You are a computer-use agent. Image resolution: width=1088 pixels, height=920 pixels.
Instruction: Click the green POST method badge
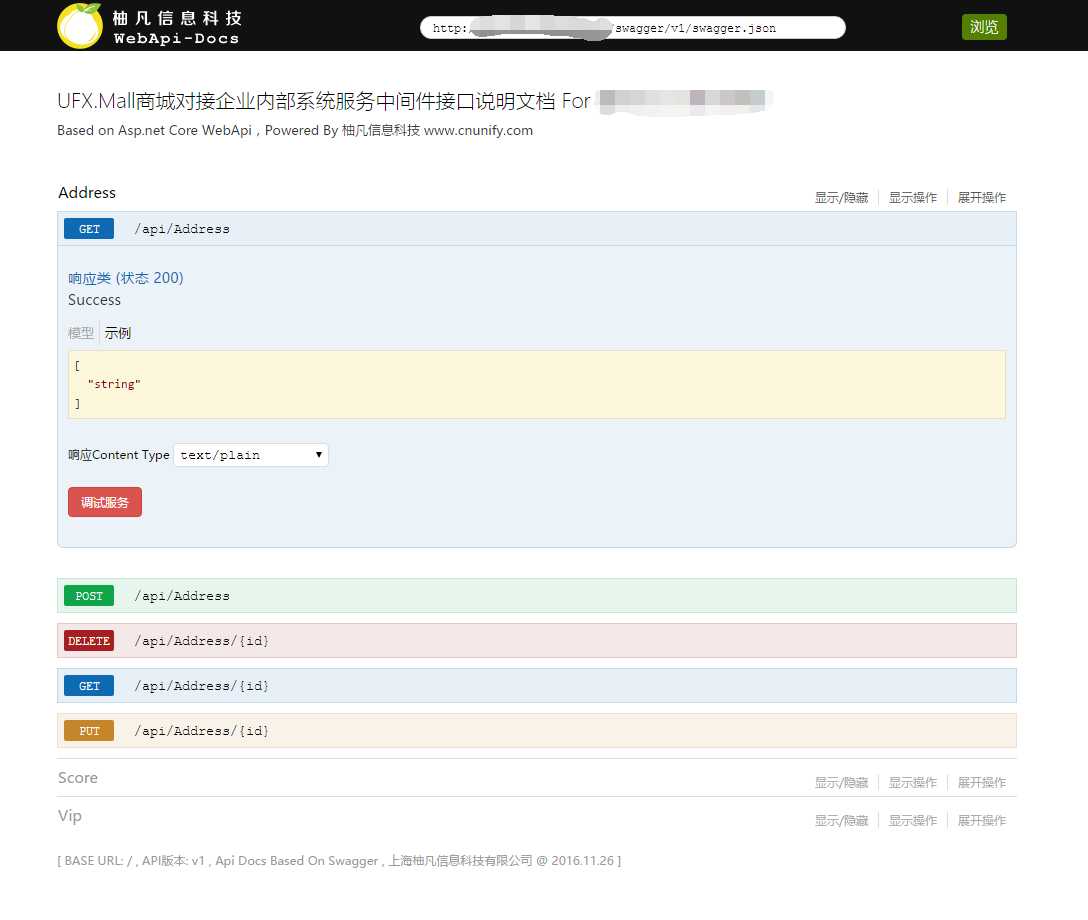89,596
